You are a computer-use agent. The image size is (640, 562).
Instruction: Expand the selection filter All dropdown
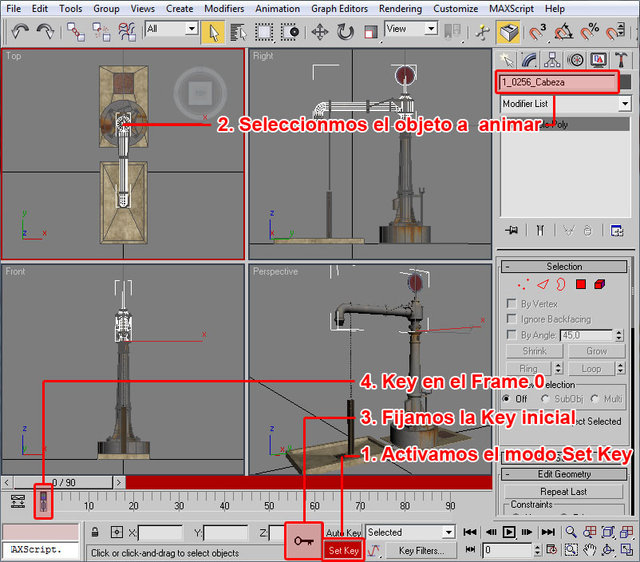click(x=190, y=30)
